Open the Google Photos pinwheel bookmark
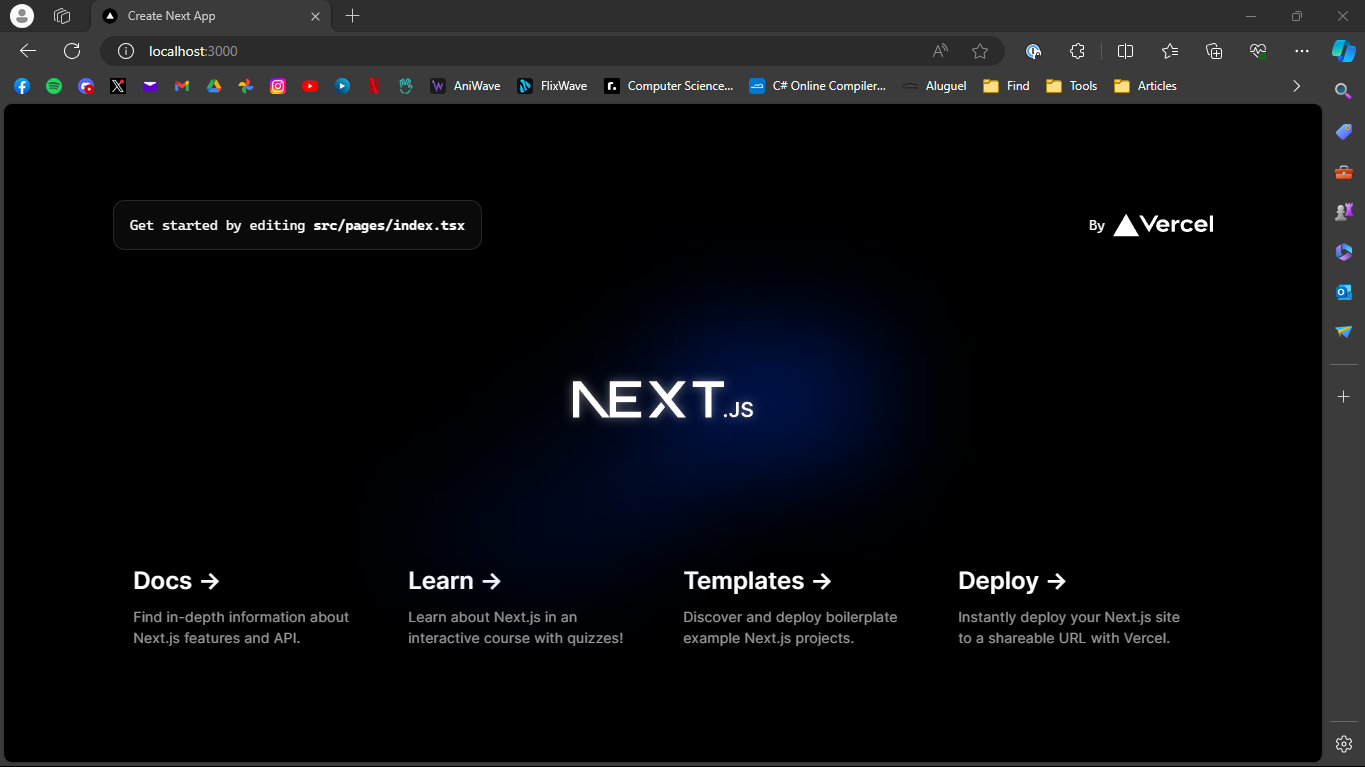This screenshot has width=1365, height=767. tap(246, 86)
